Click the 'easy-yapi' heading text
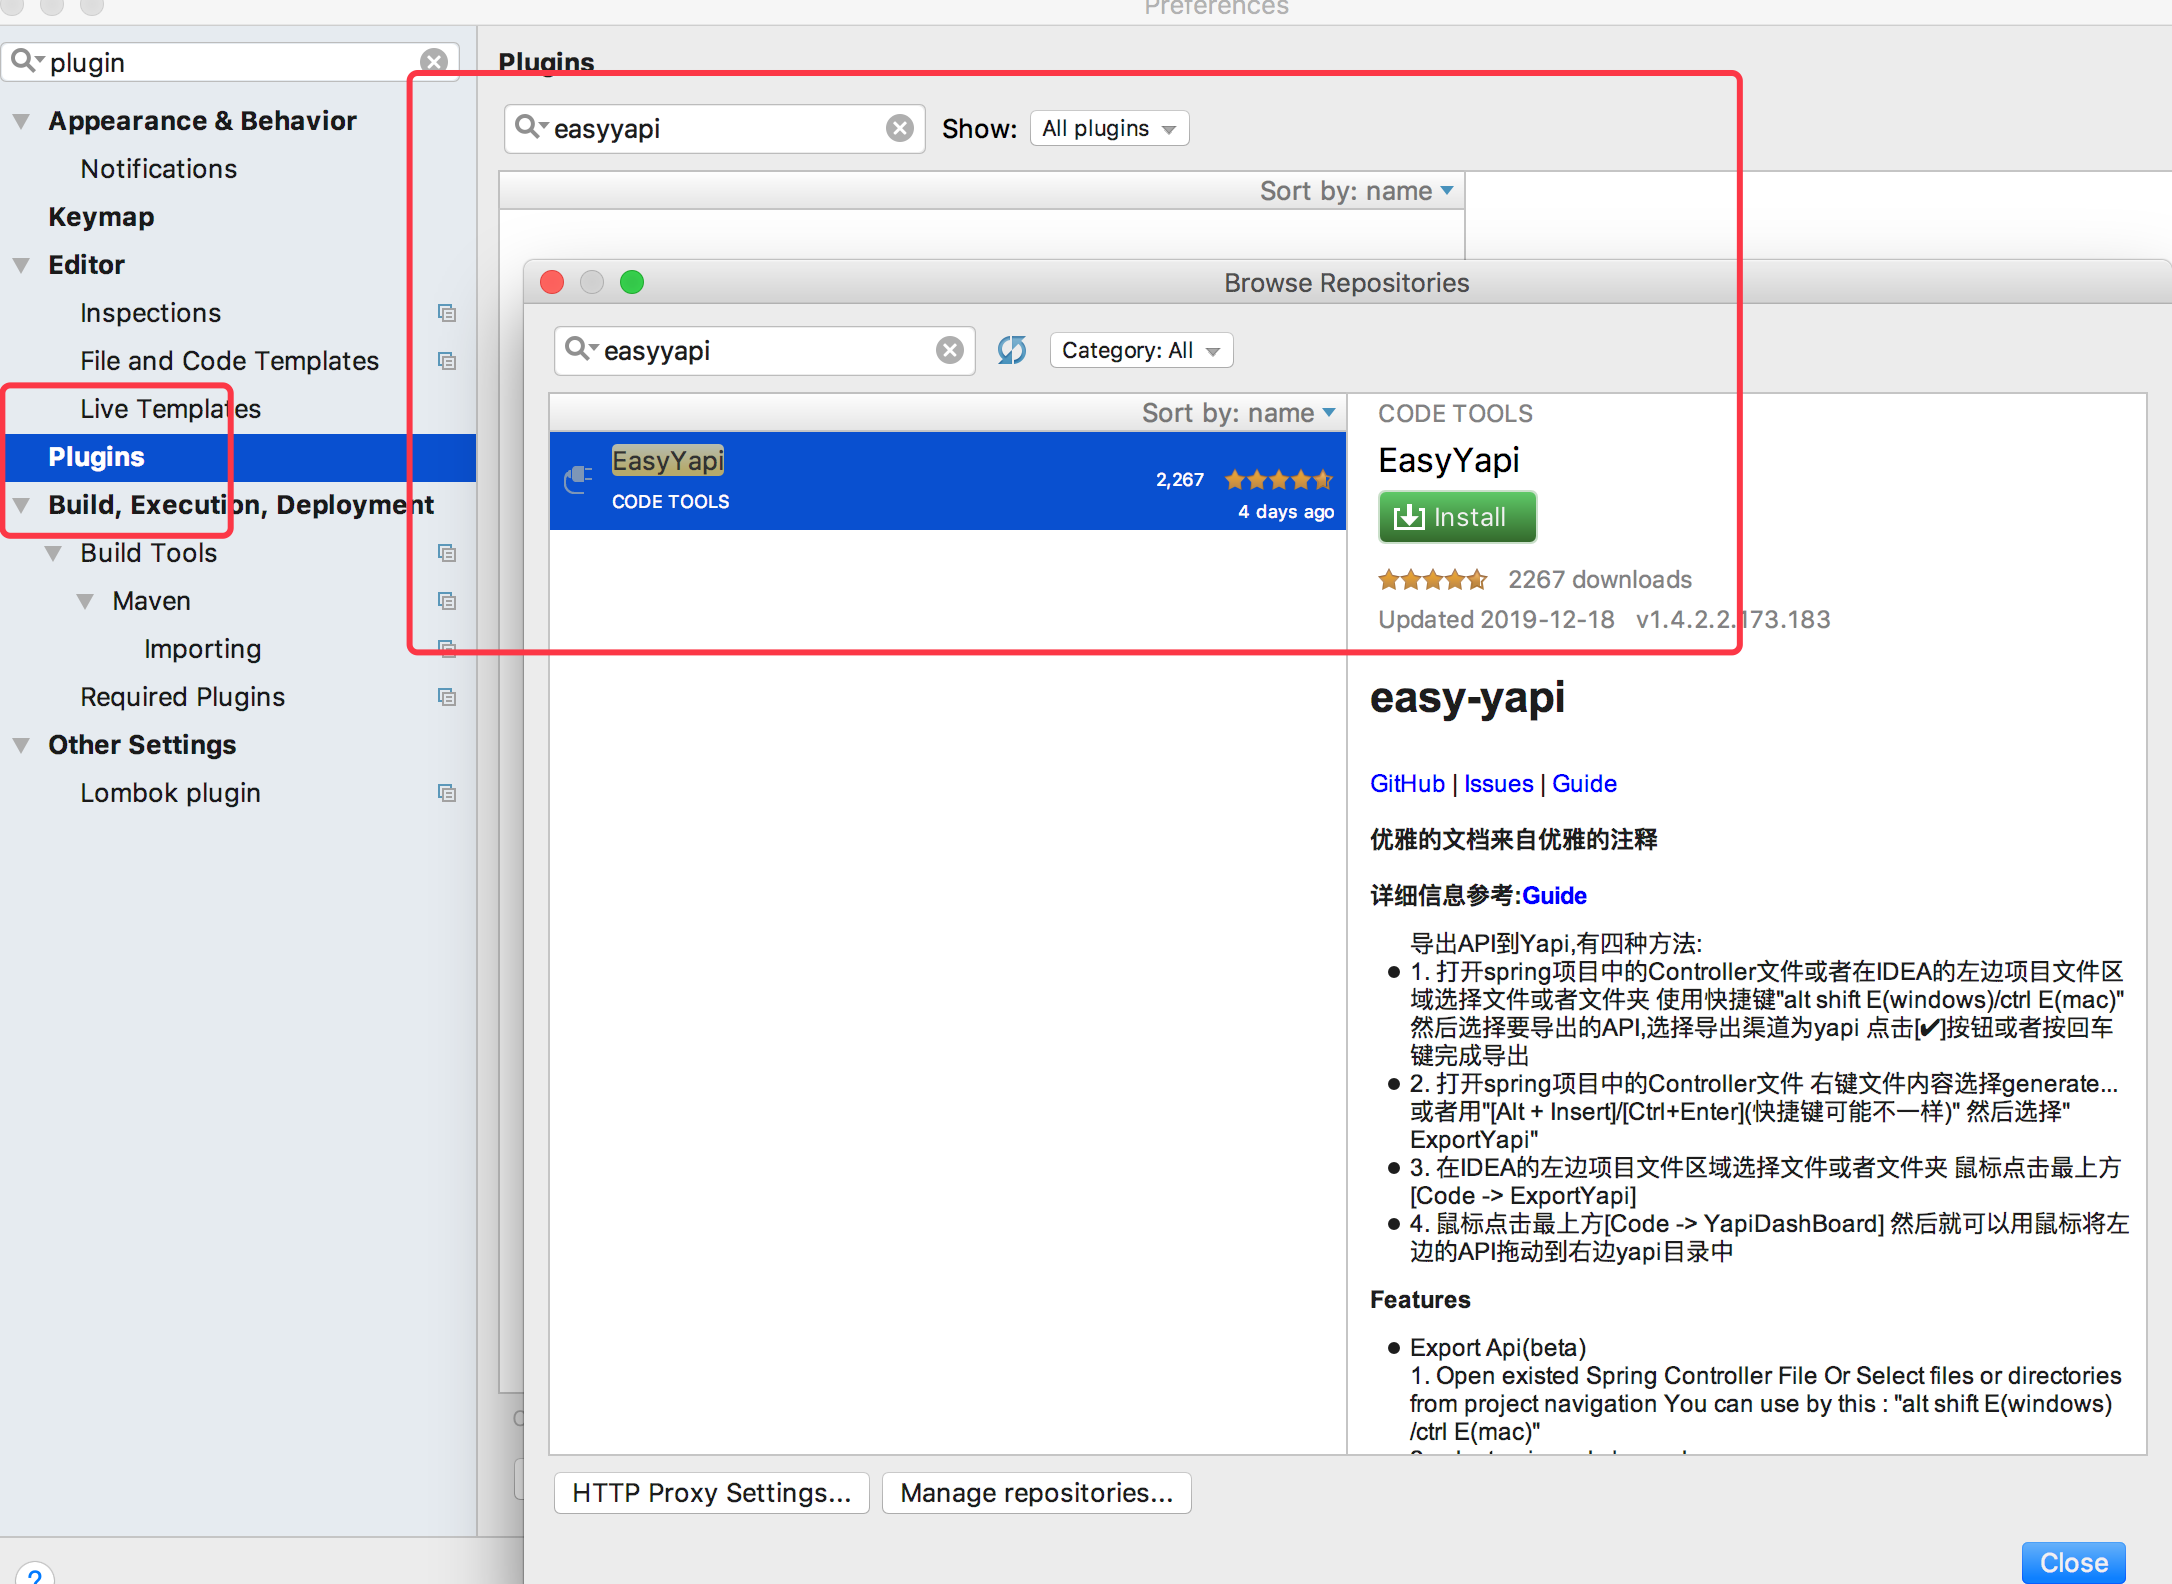 pyautogui.click(x=1467, y=697)
